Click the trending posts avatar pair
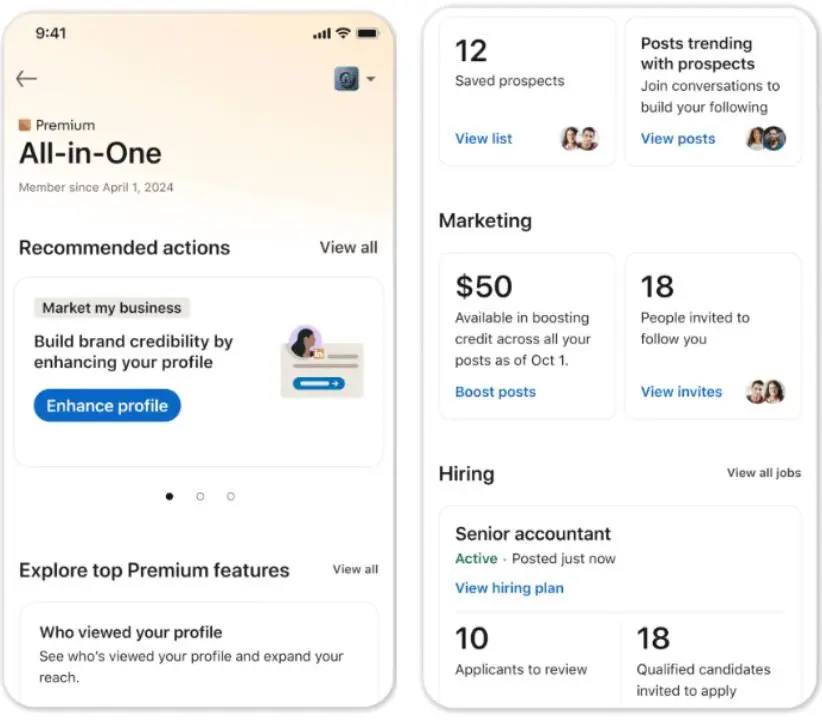822x720 pixels. 766,139
